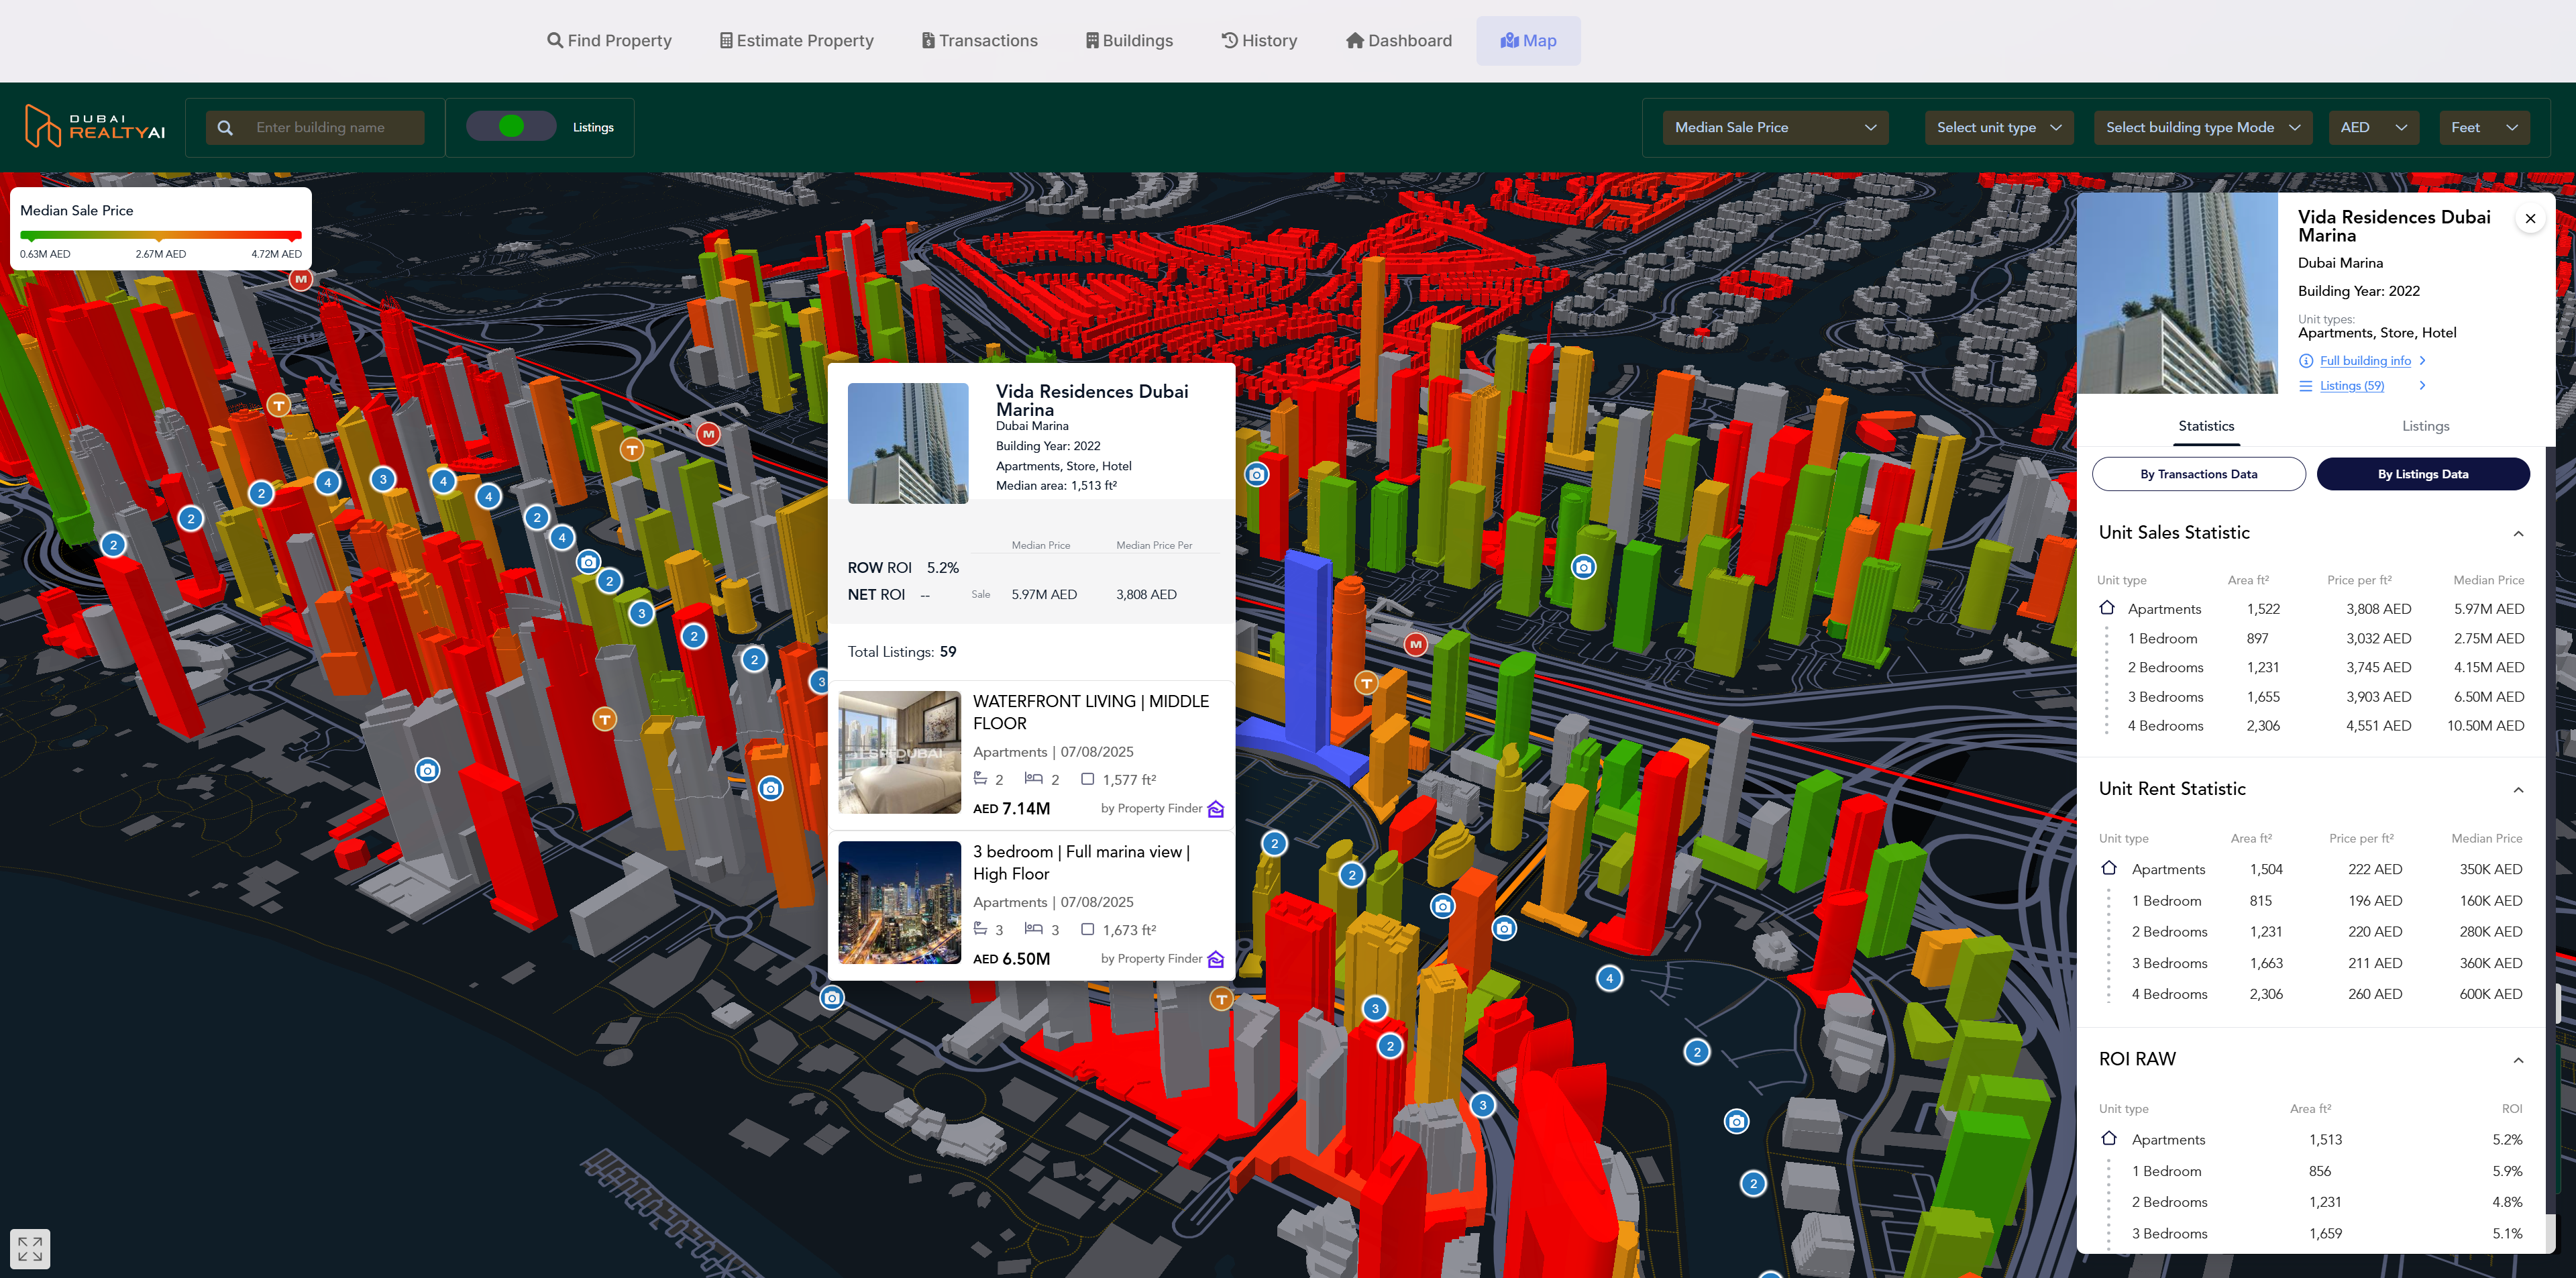The height and width of the screenshot is (1278, 2576).
Task: Collapse the Unit Rent Statistic section
Action: (2518, 790)
